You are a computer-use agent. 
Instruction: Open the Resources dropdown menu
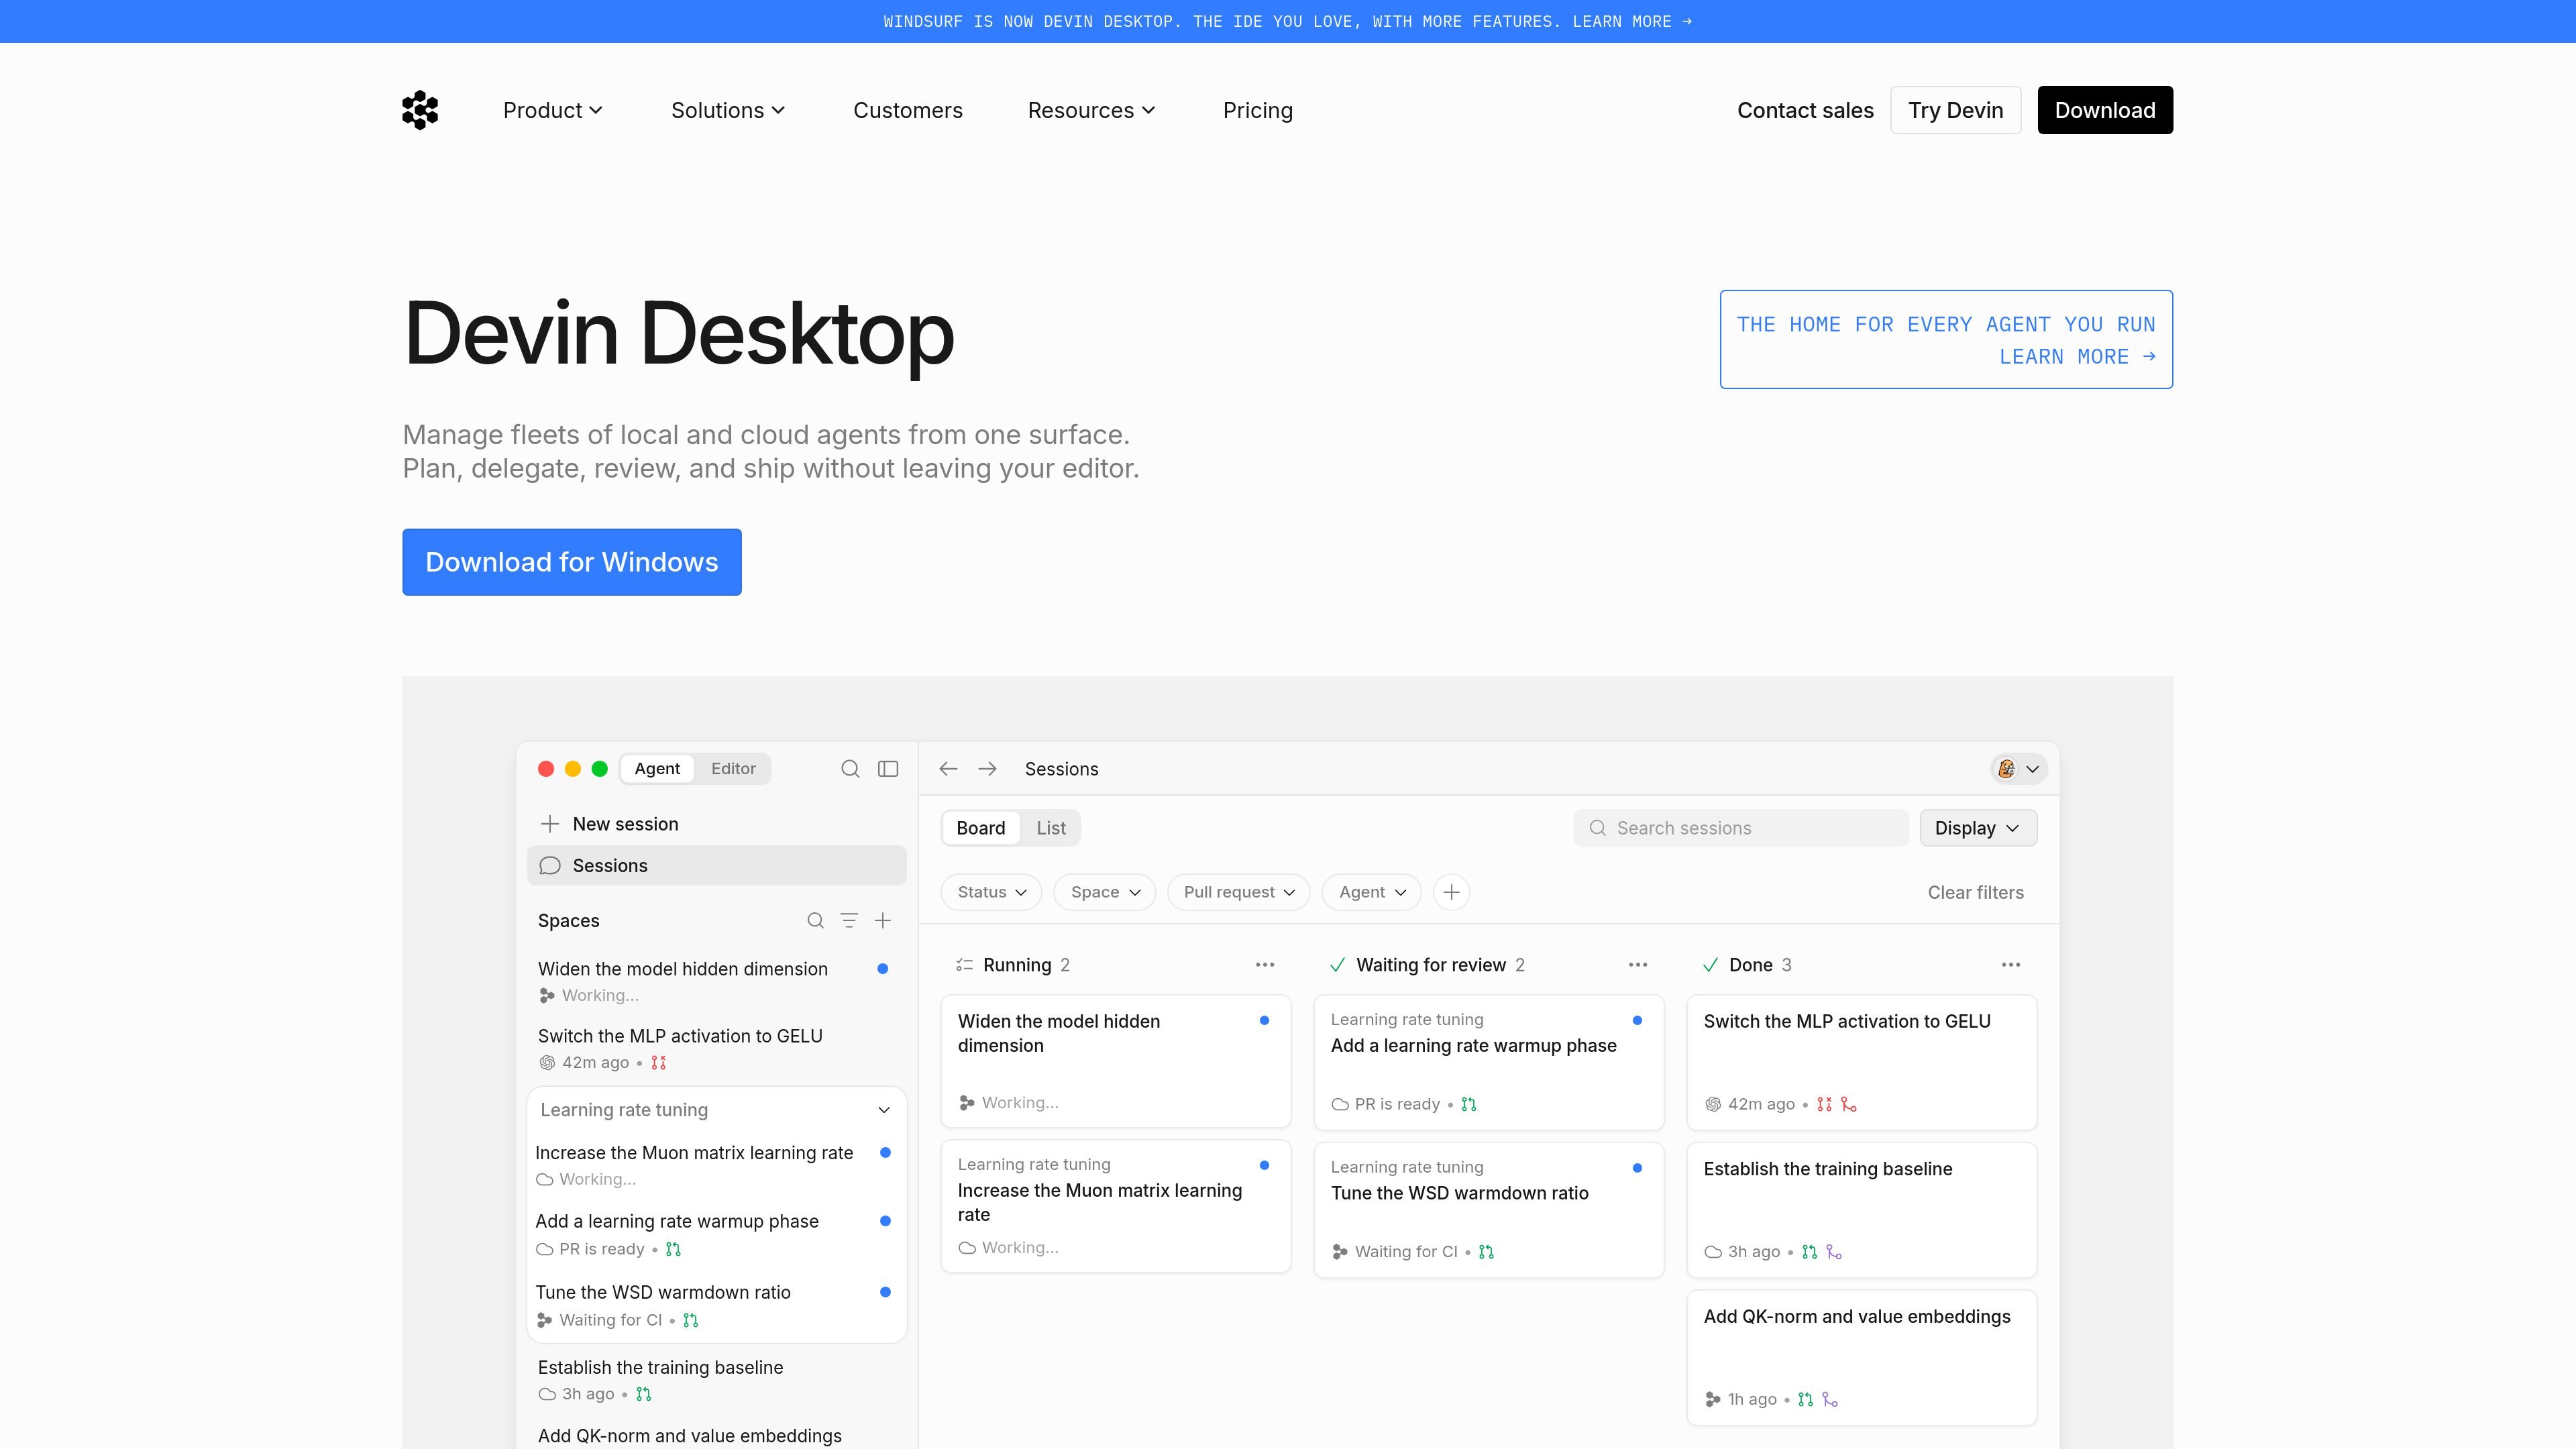click(x=1092, y=110)
